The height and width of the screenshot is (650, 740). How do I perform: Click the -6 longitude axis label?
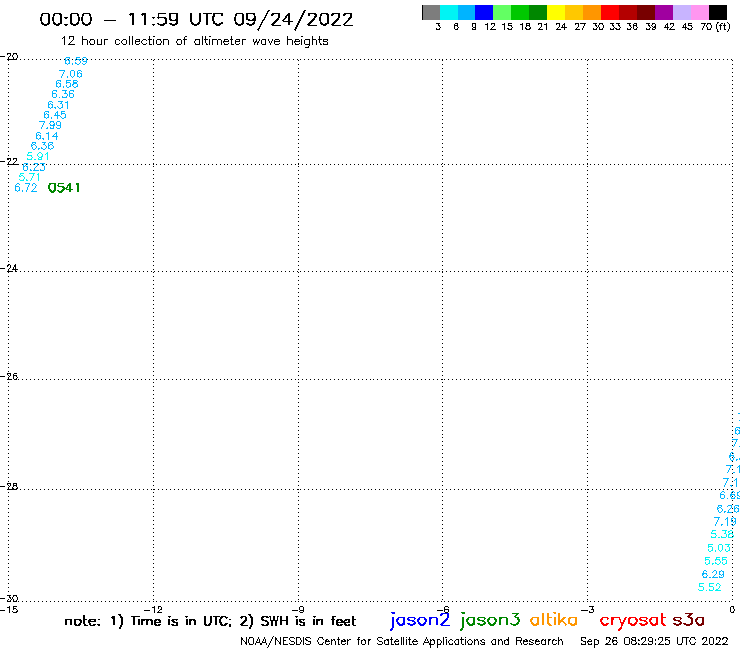point(443,609)
